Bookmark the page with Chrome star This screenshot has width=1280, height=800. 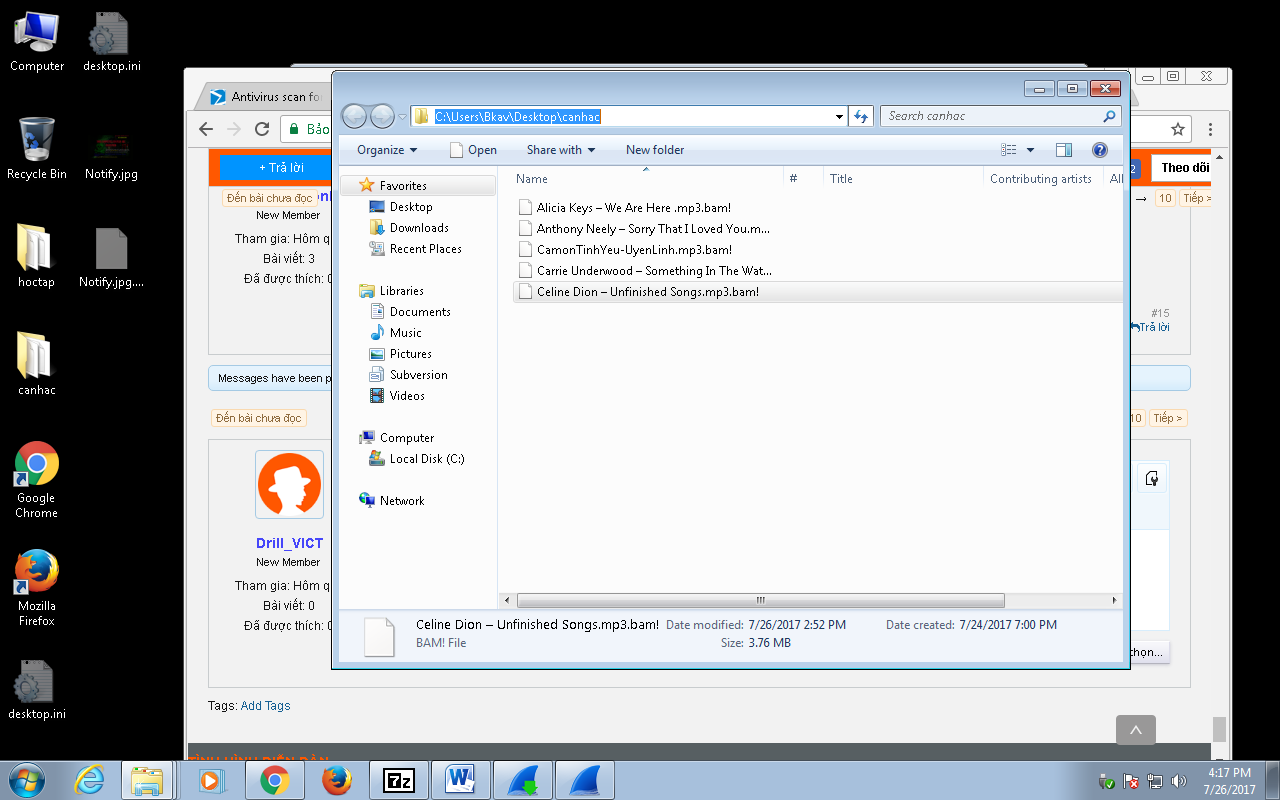coord(1178,129)
